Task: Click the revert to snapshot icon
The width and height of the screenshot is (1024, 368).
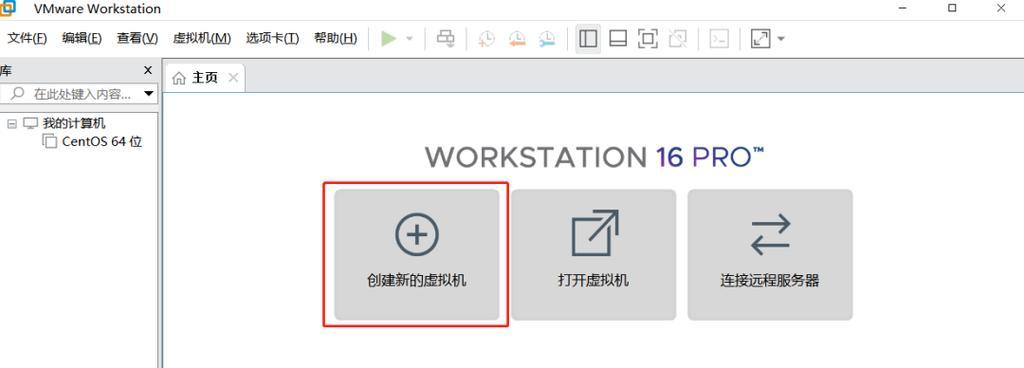Action: (x=517, y=38)
